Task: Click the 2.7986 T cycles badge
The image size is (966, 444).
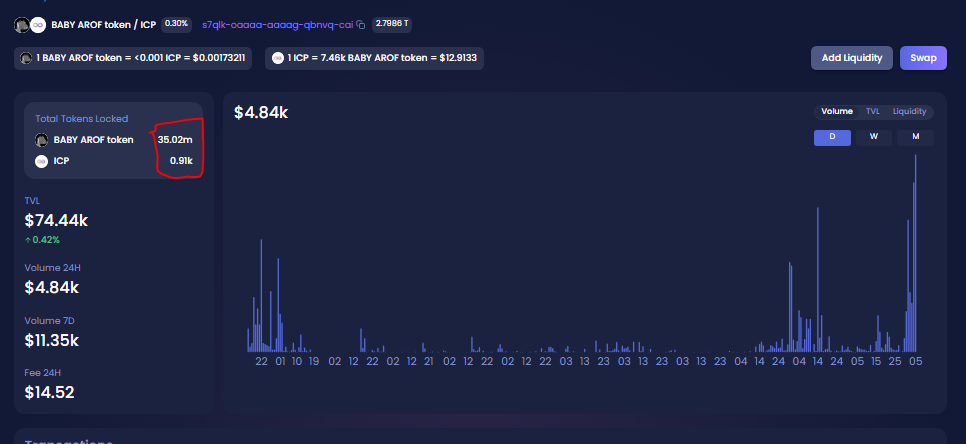Action: pos(392,25)
